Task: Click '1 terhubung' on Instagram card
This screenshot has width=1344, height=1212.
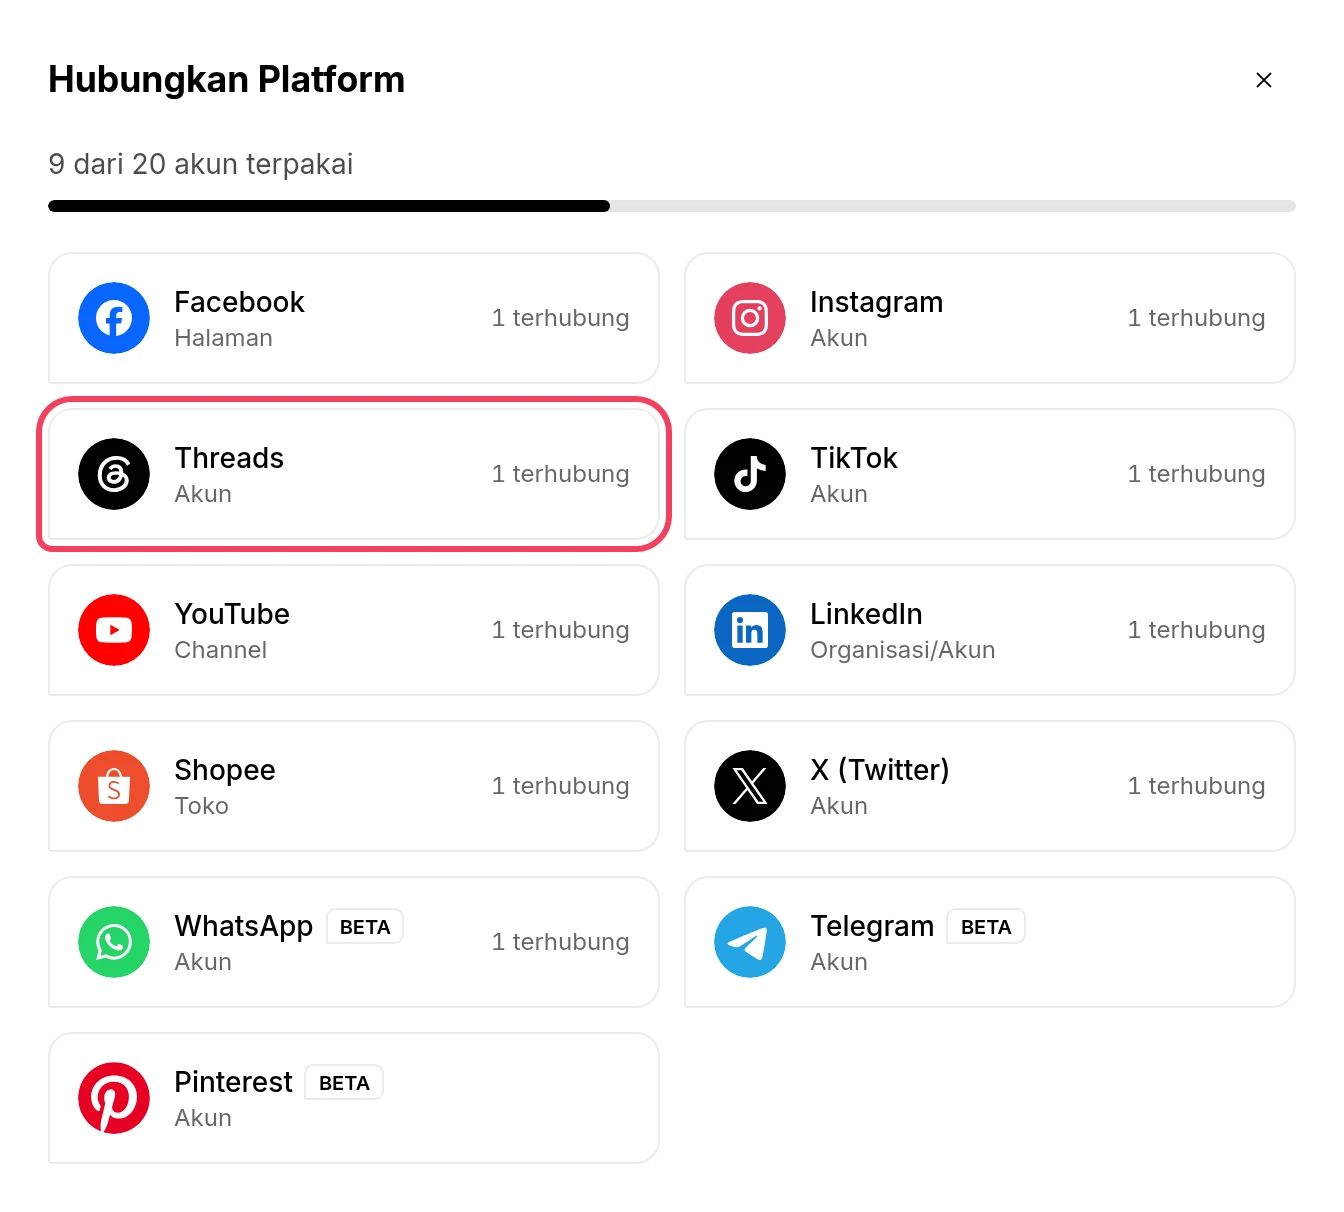Action: point(1196,318)
